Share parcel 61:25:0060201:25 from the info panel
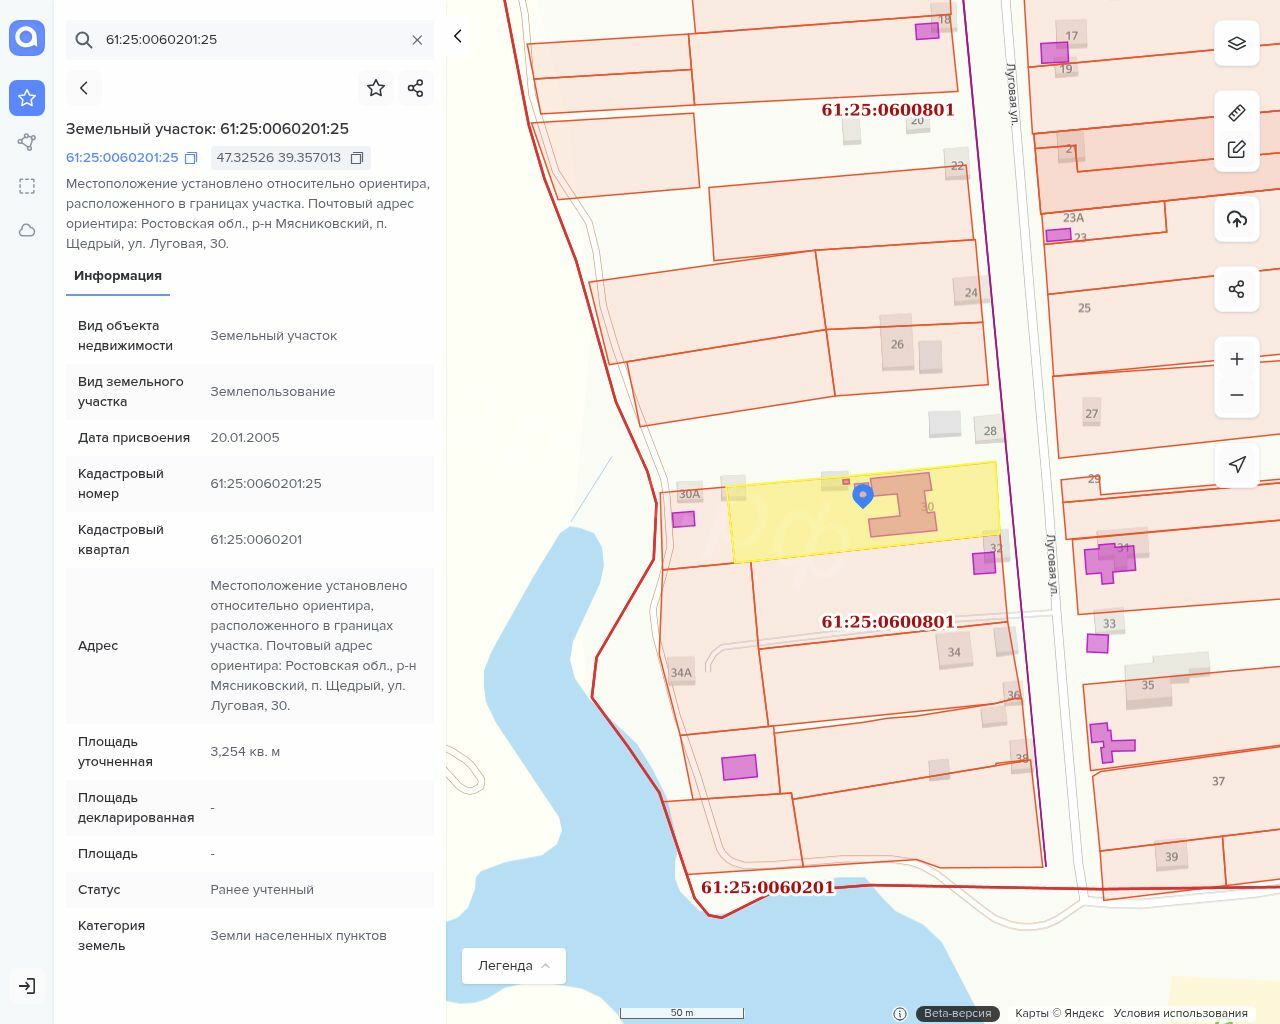The image size is (1280, 1024). [416, 88]
